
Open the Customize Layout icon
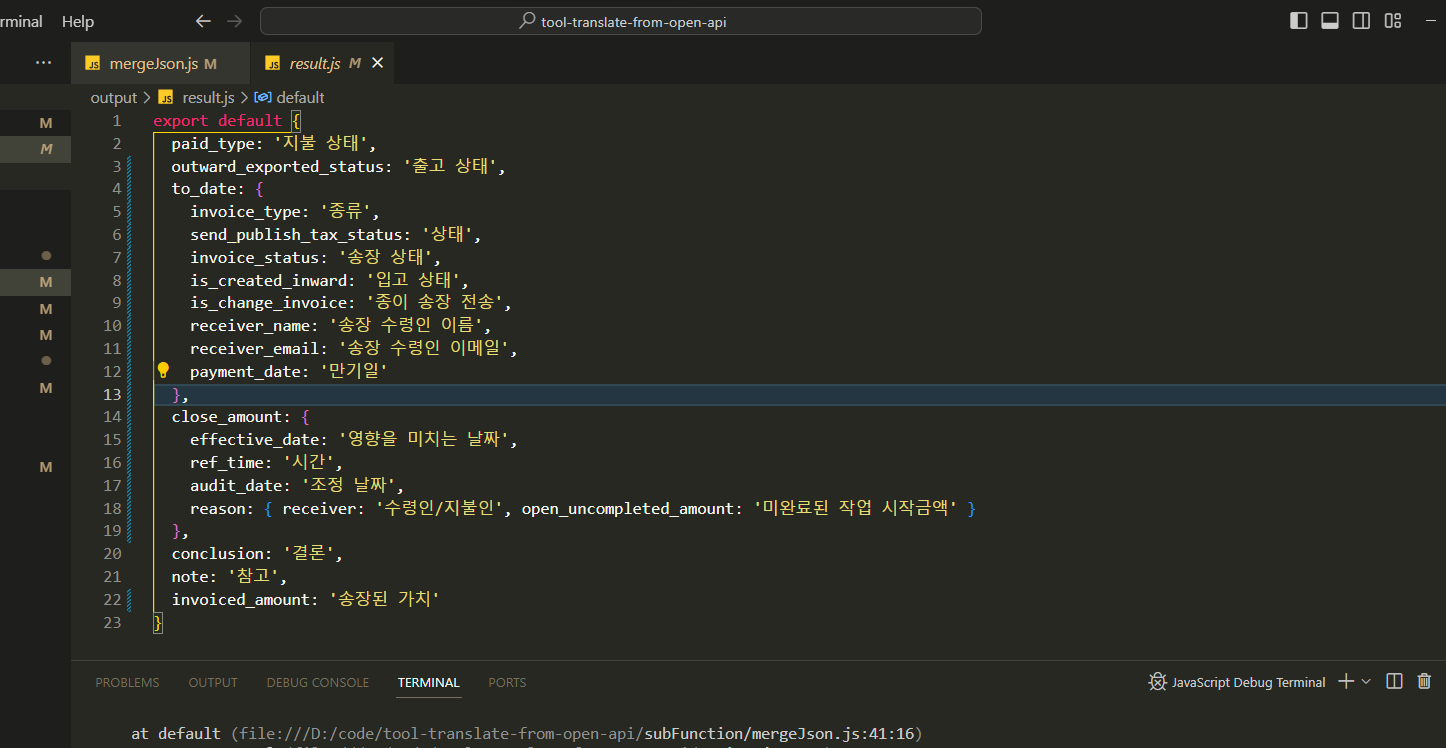1393,21
